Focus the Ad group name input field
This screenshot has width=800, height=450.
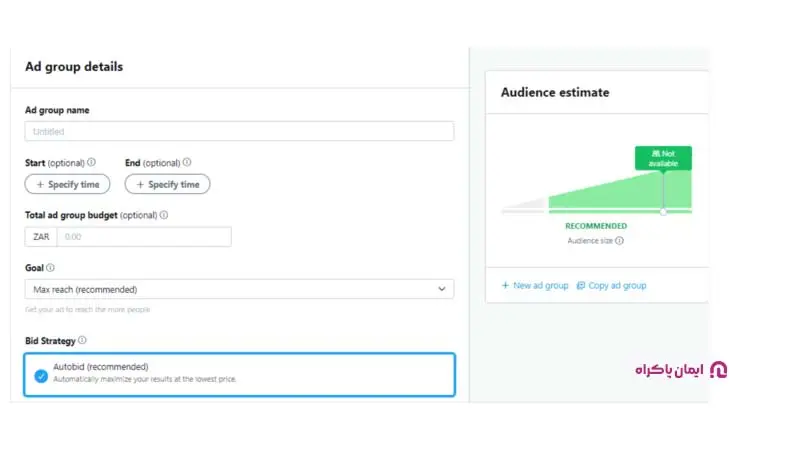click(x=239, y=131)
